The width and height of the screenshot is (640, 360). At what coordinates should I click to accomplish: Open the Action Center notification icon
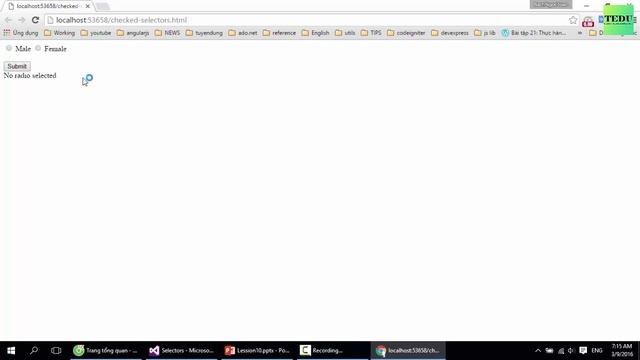[583, 351]
